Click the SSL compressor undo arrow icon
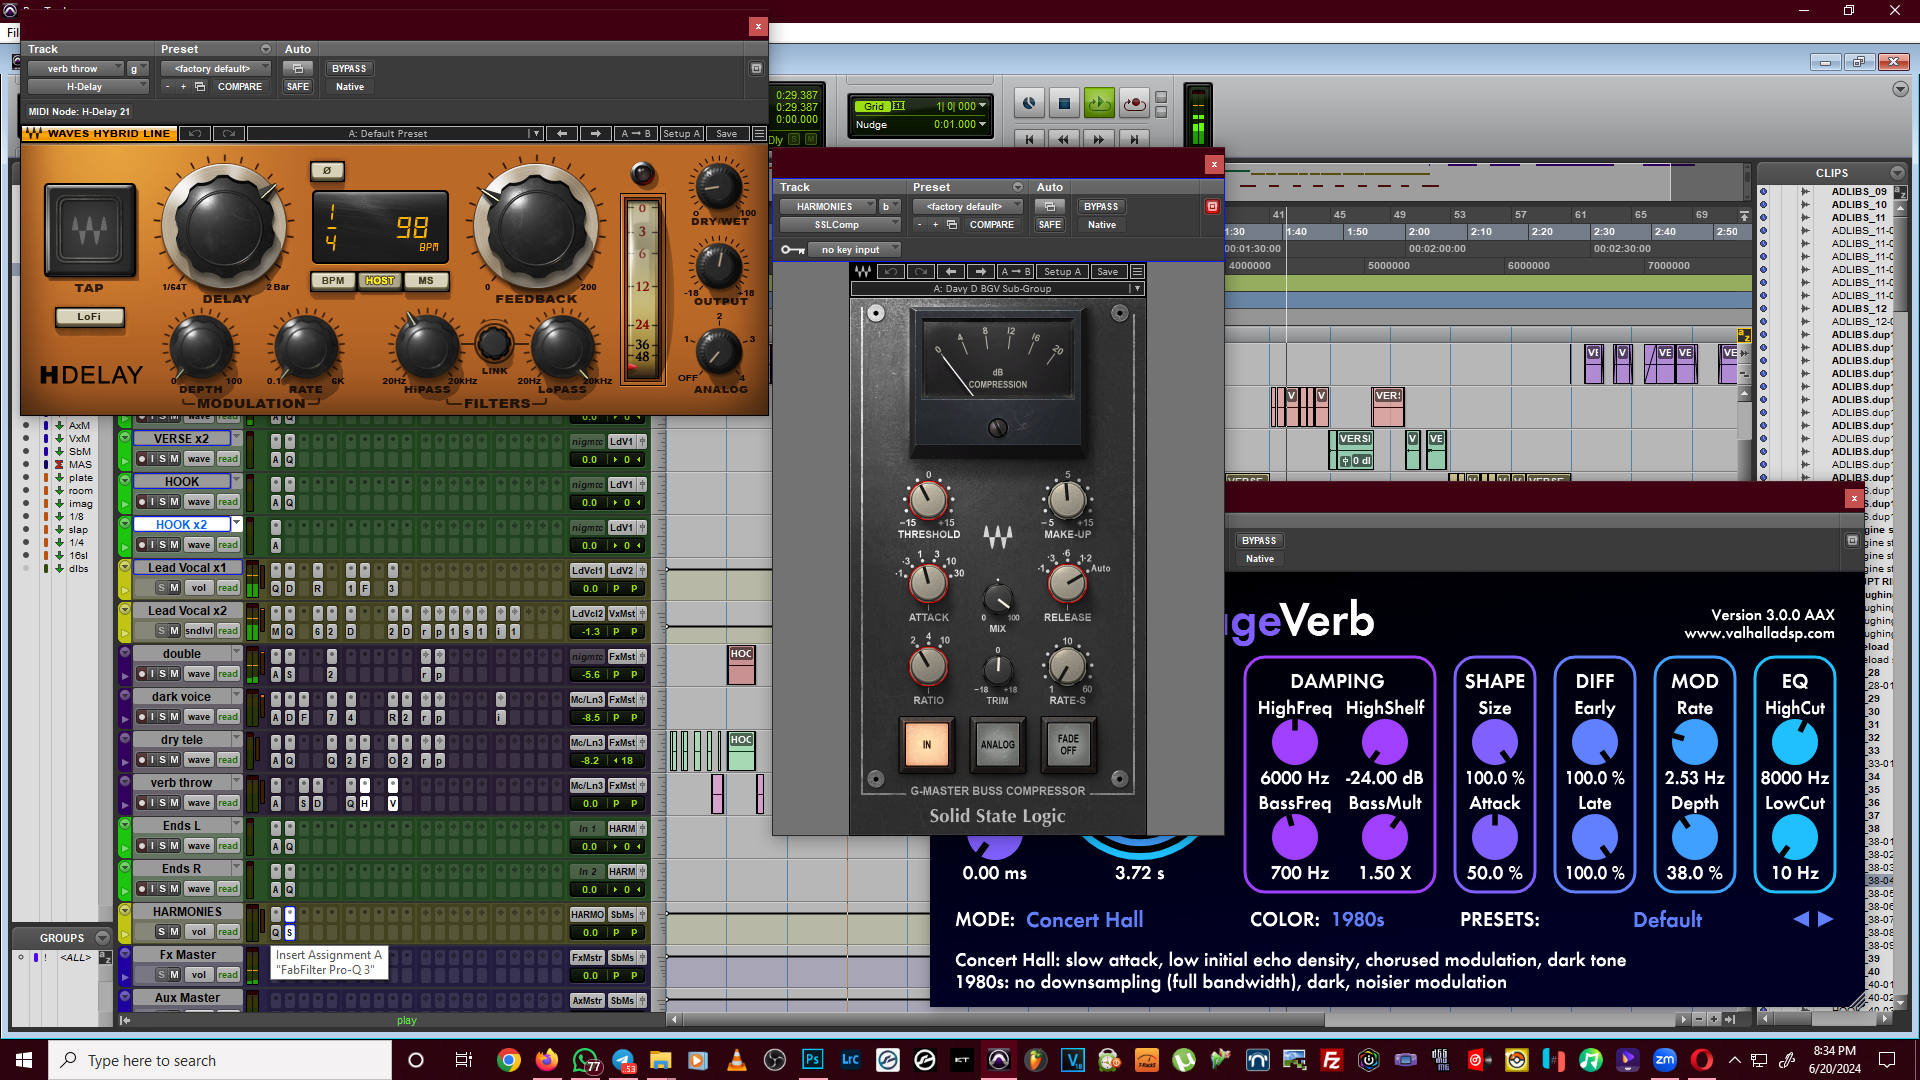 pos(891,272)
